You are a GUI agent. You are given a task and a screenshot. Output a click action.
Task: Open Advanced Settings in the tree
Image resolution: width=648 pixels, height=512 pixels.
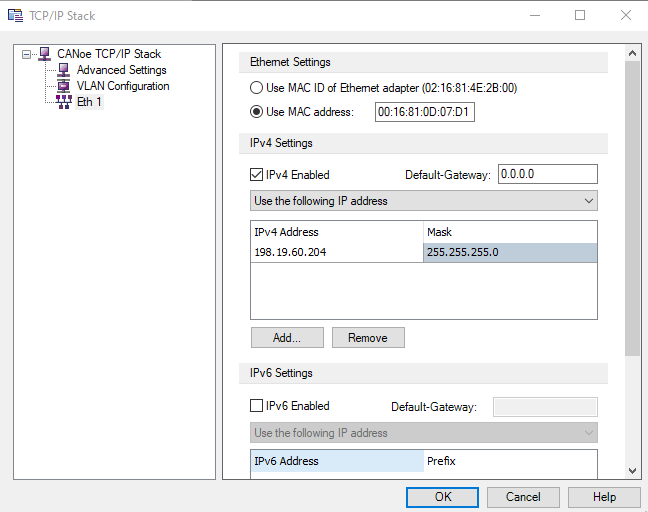point(122,70)
